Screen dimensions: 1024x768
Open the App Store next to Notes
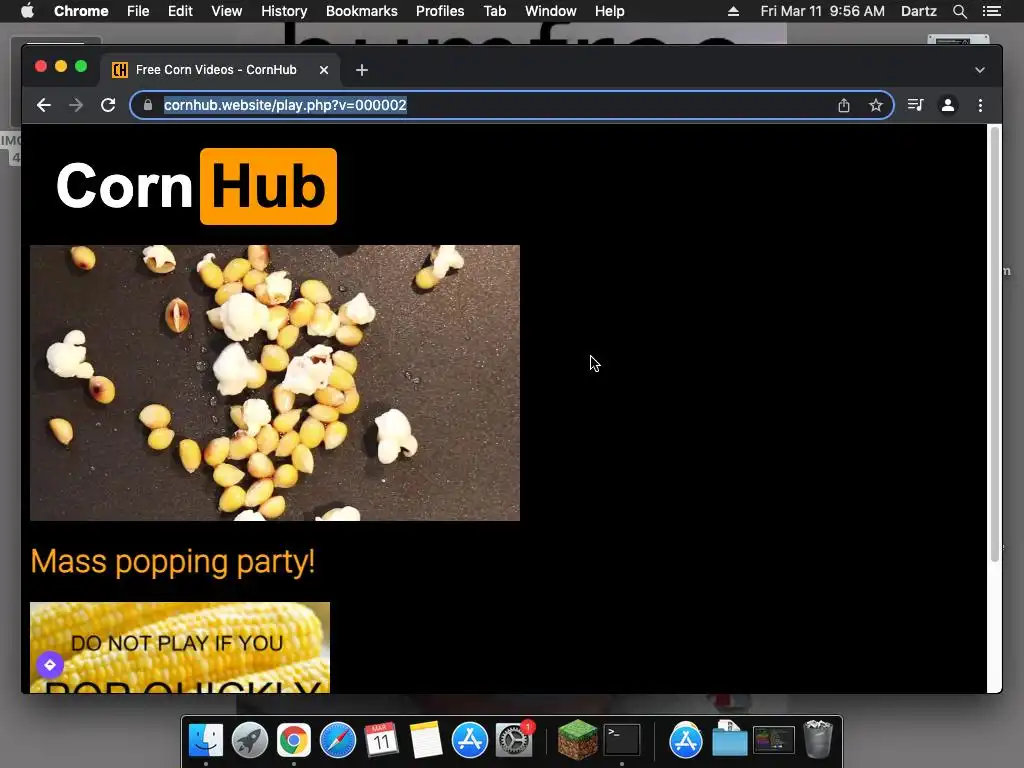(470, 740)
